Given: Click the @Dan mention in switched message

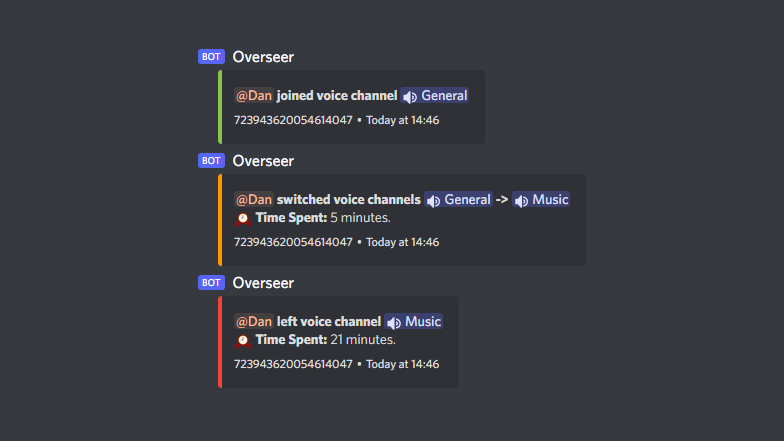Looking at the screenshot, I should [x=254, y=200].
